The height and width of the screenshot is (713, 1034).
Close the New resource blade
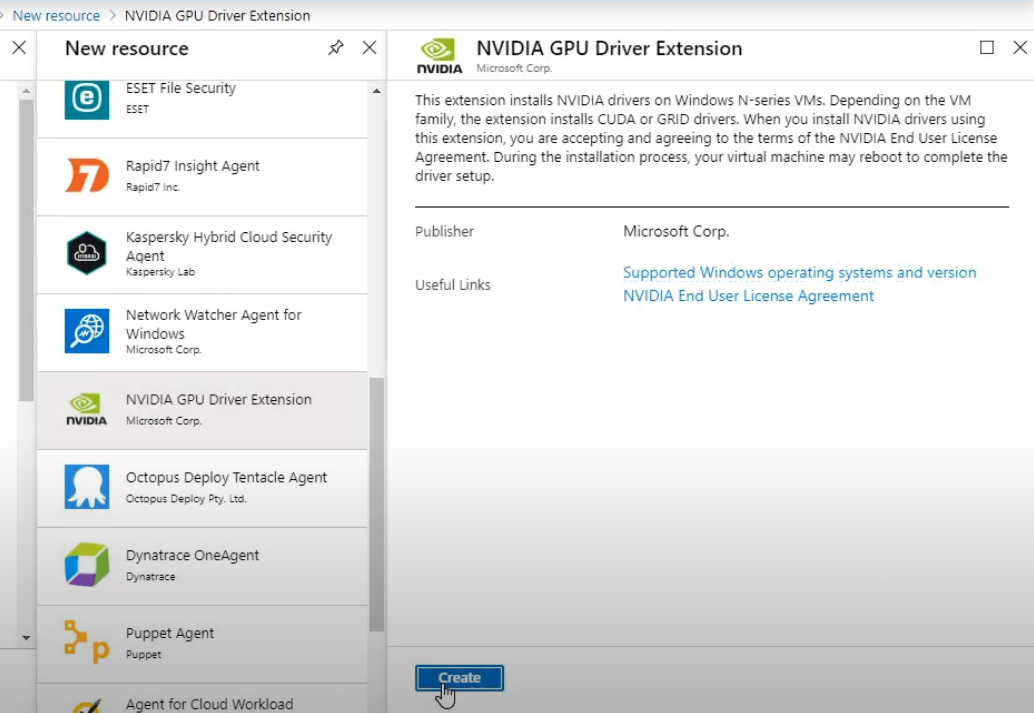369,47
